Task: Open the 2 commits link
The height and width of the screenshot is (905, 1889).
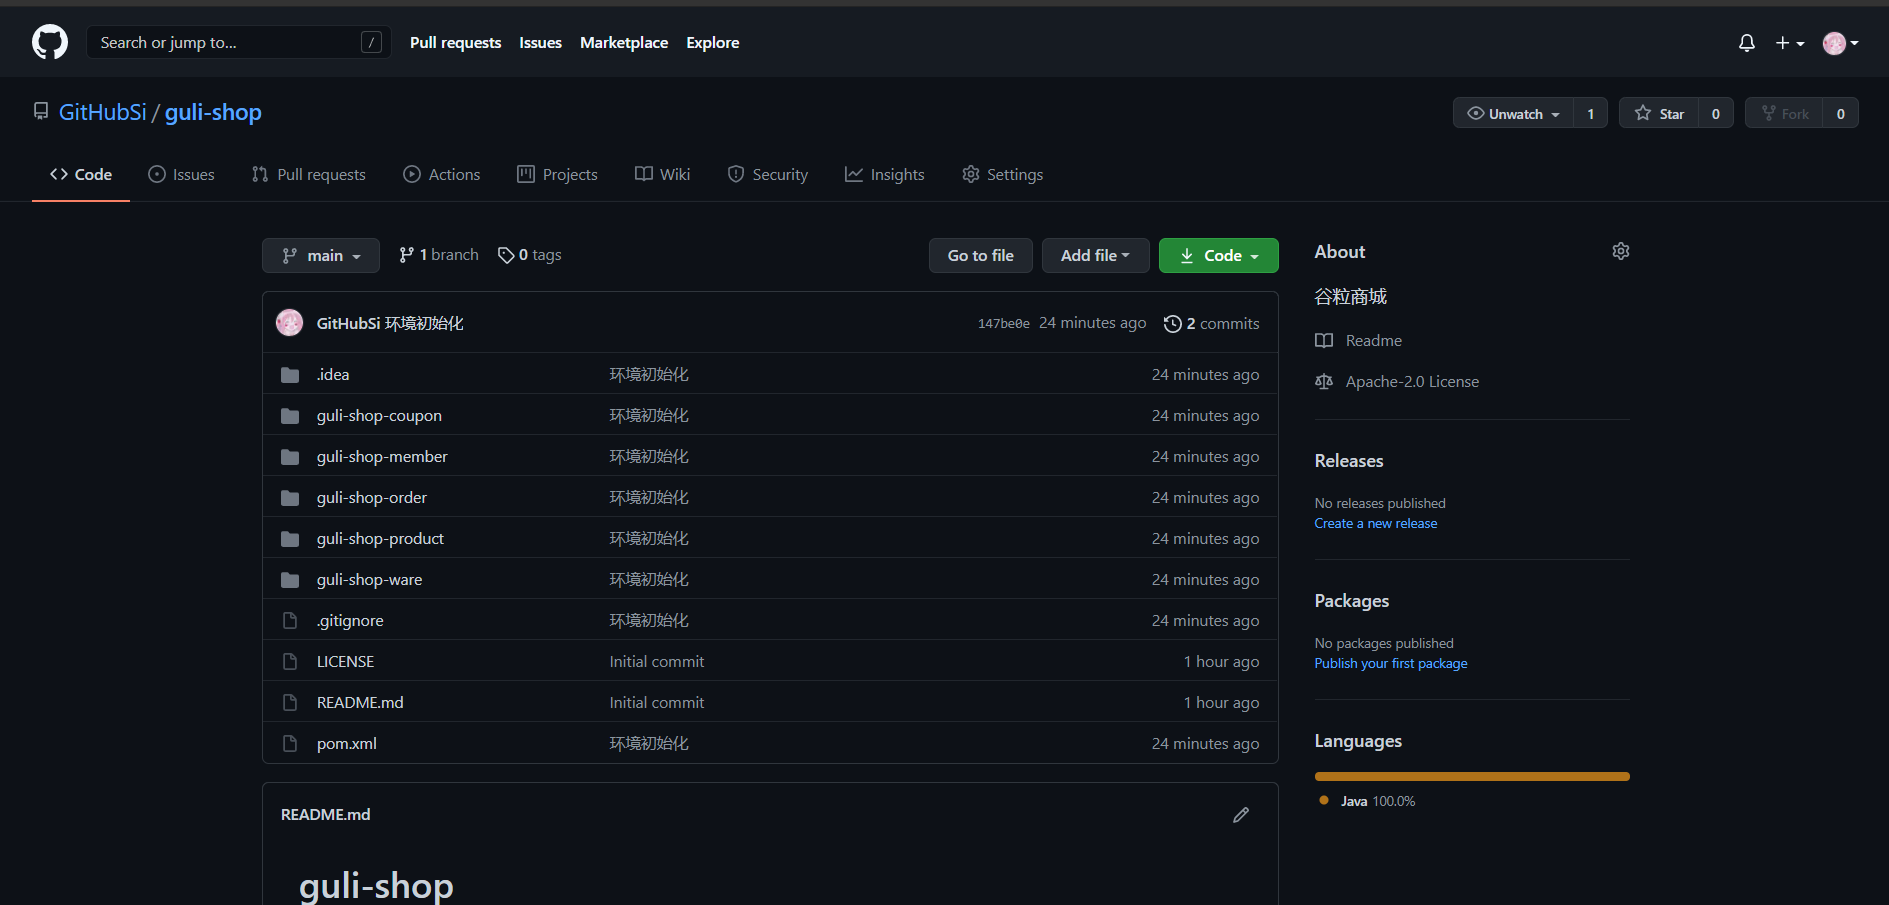Action: (x=1212, y=324)
